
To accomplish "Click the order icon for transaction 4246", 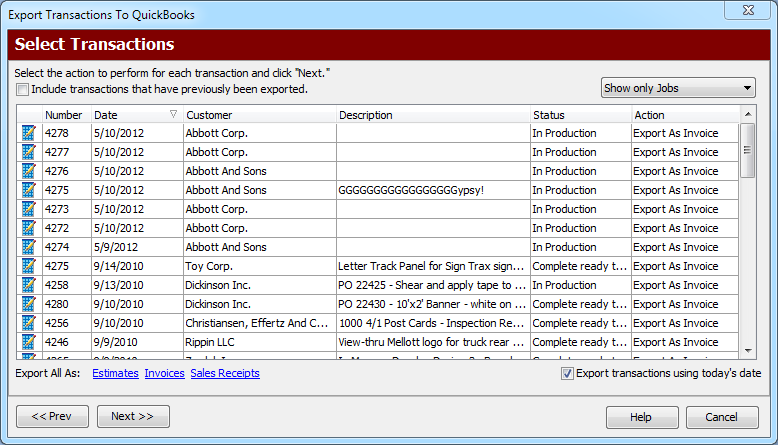I will [x=28, y=342].
